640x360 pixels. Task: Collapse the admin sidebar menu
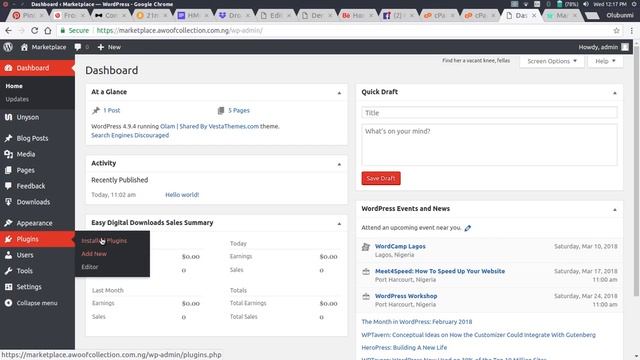pos(37,303)
